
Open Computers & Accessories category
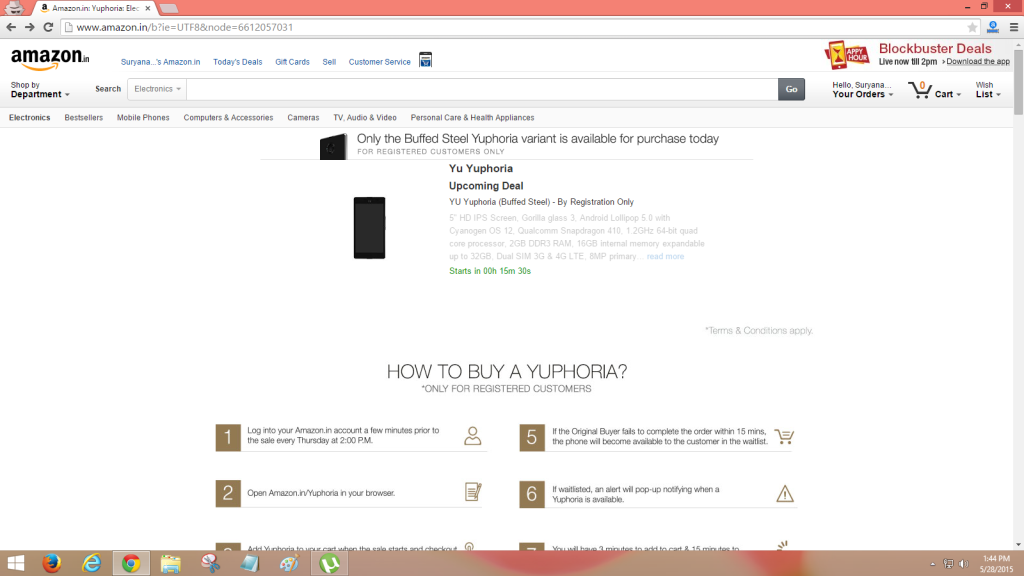228,118
